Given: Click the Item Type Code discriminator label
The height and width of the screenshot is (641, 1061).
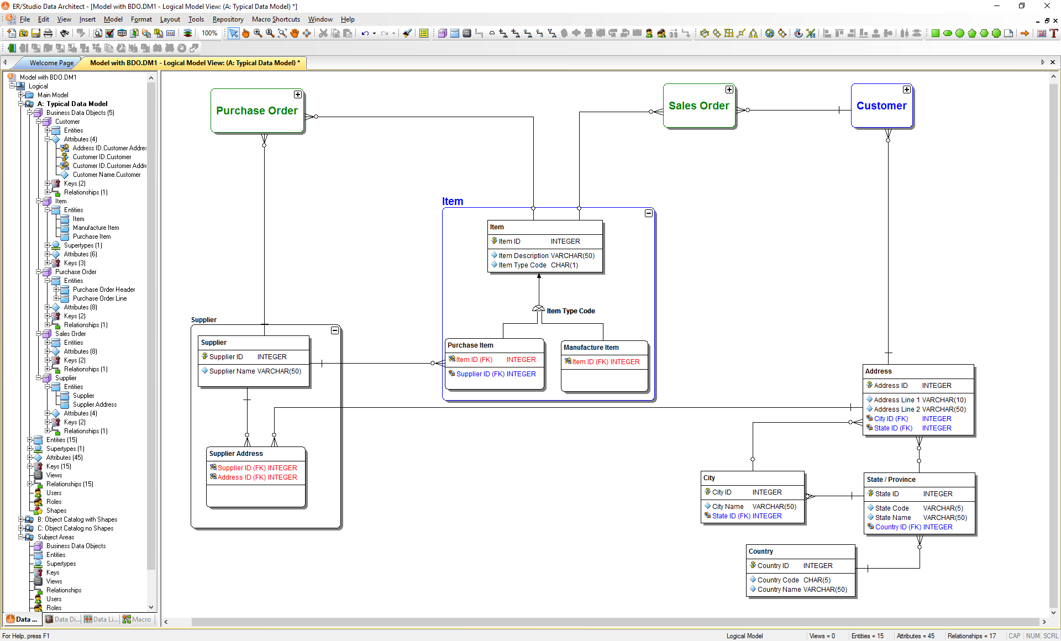Looking at the screenshot, I should [x=570, y=311].
